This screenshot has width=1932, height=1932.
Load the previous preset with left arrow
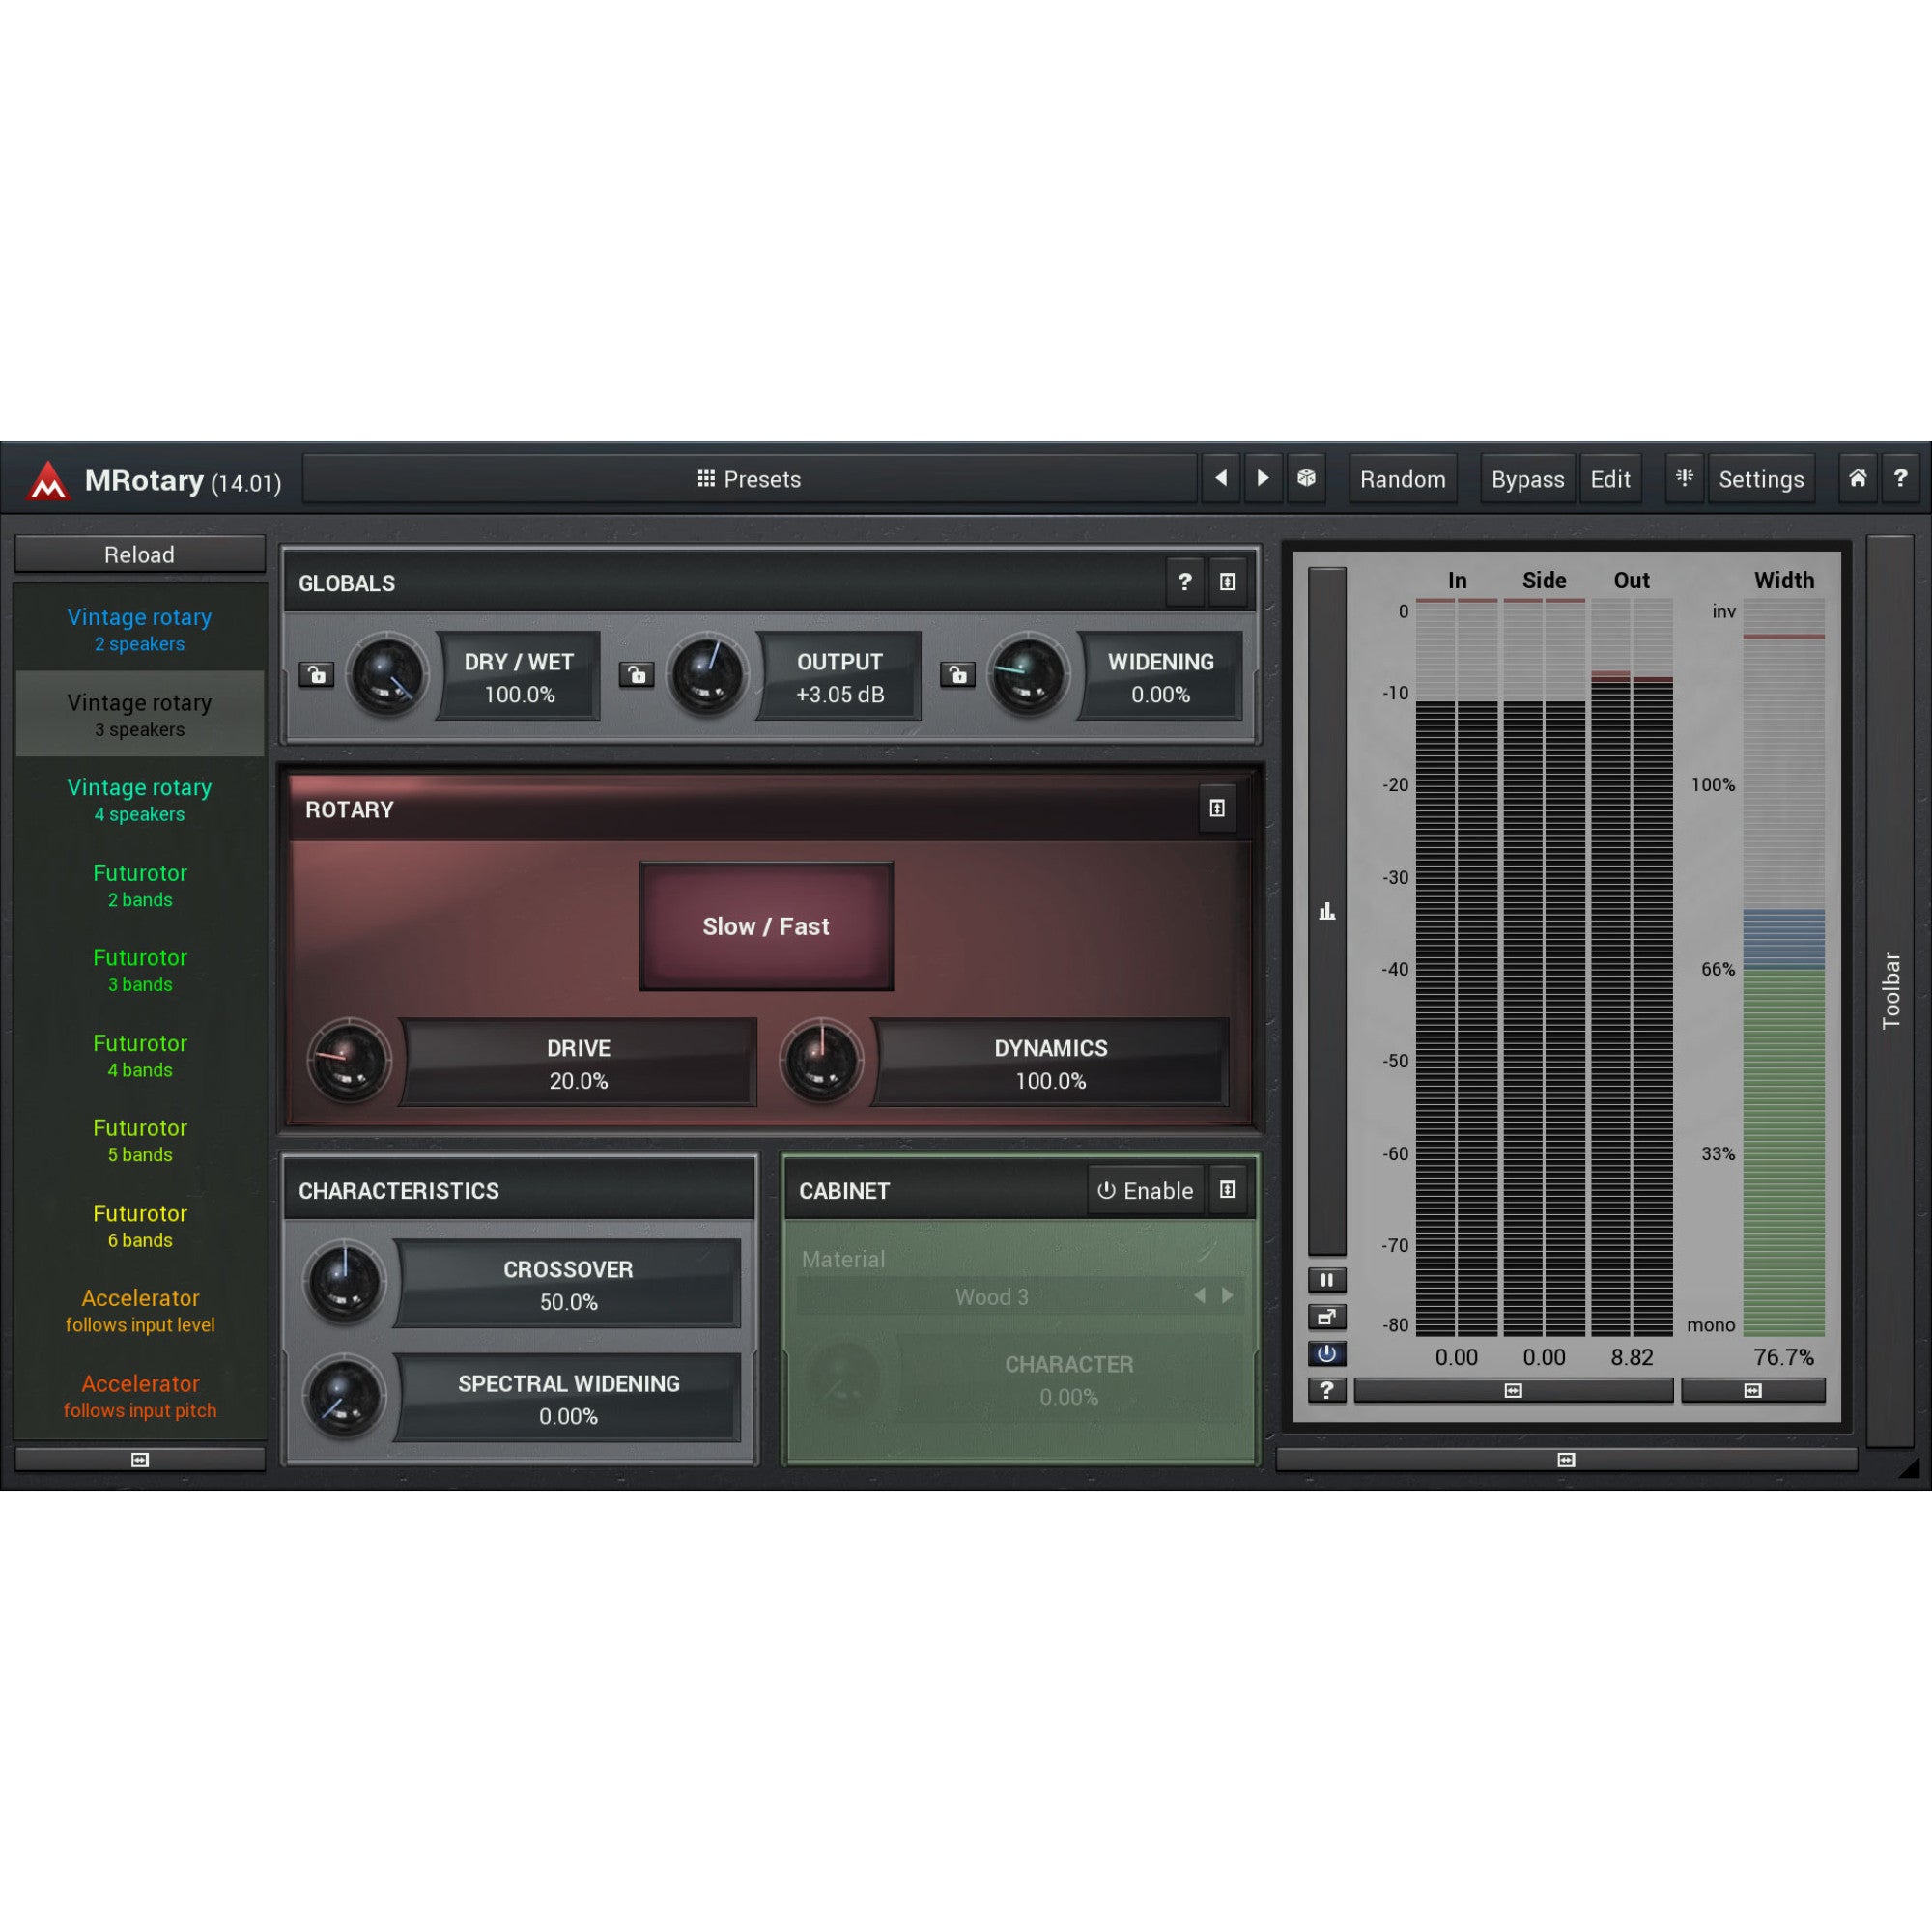(x=1220, y=479)
